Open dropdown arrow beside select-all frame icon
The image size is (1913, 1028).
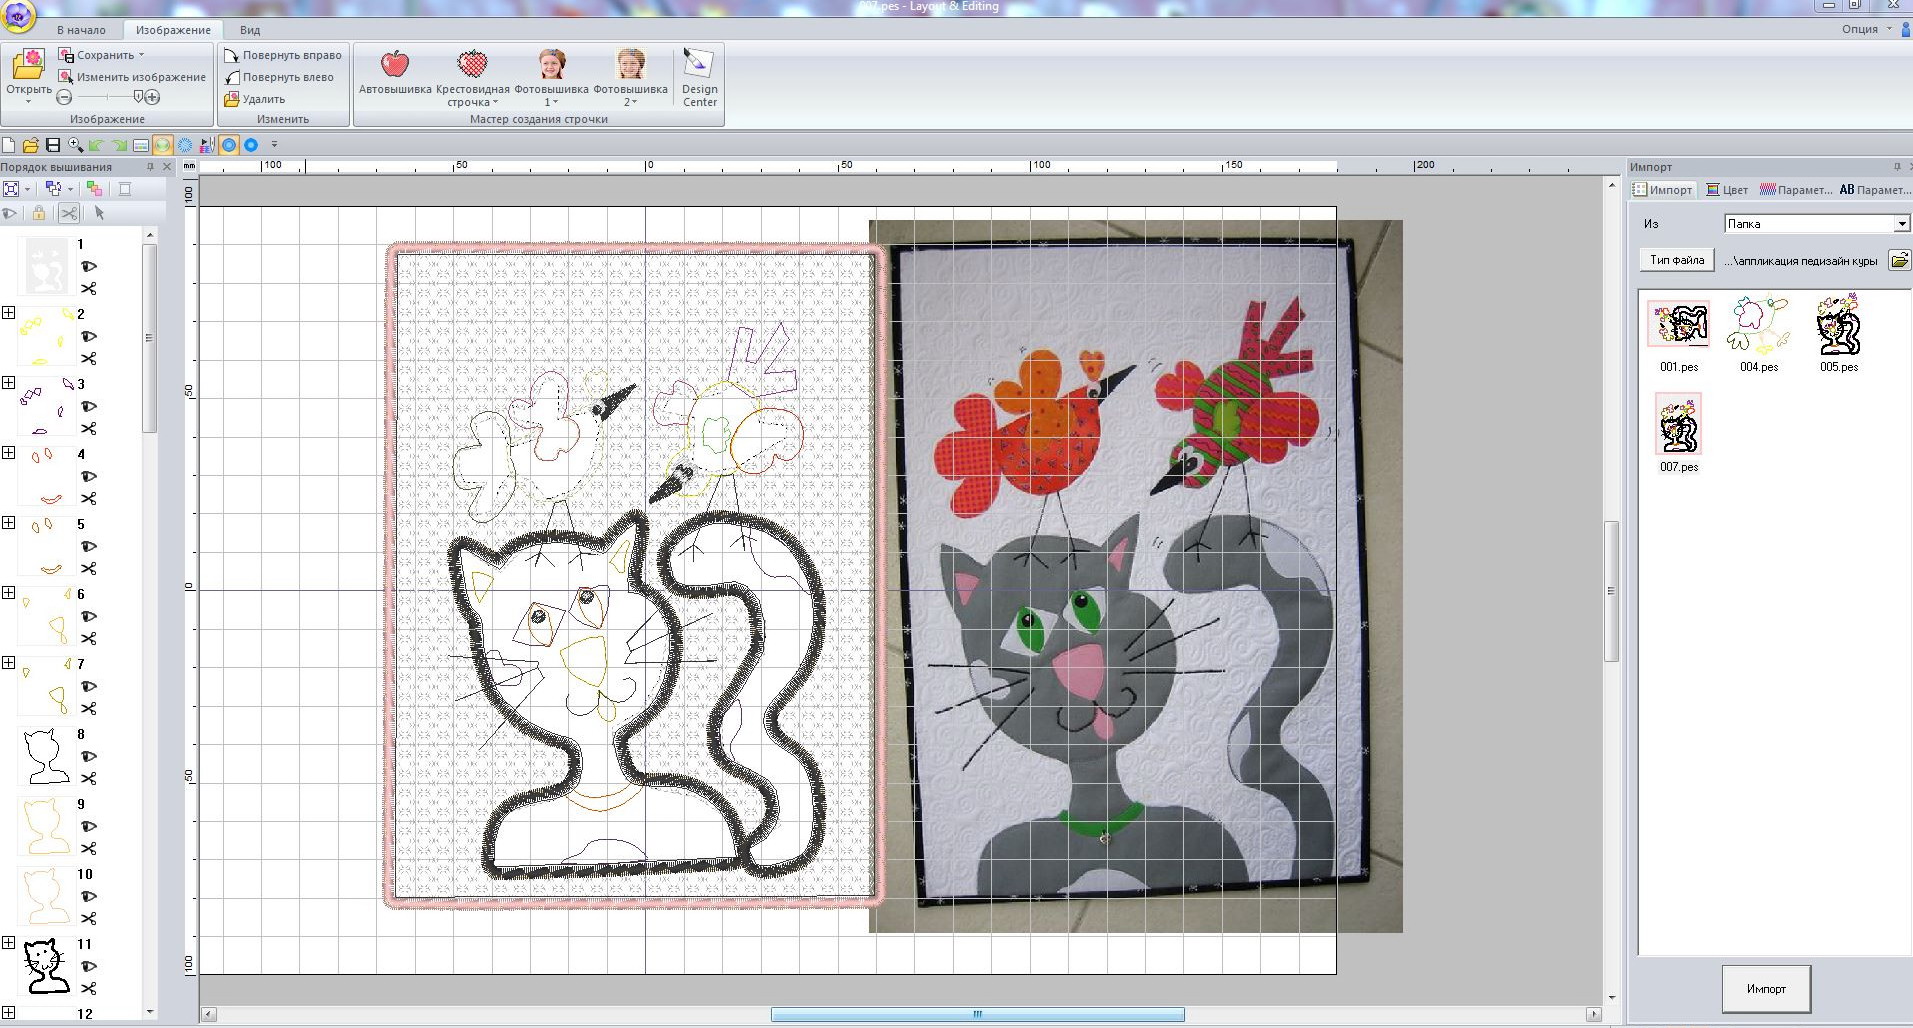(x=27, y=189)
